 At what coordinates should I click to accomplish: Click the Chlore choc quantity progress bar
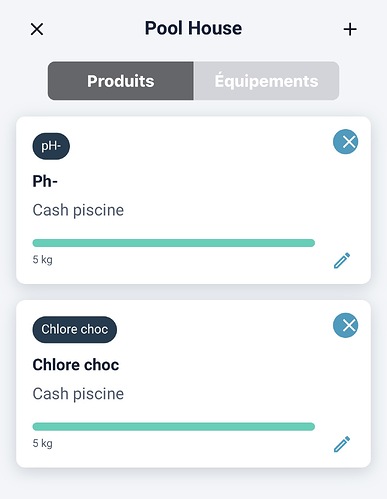(174, 426)
